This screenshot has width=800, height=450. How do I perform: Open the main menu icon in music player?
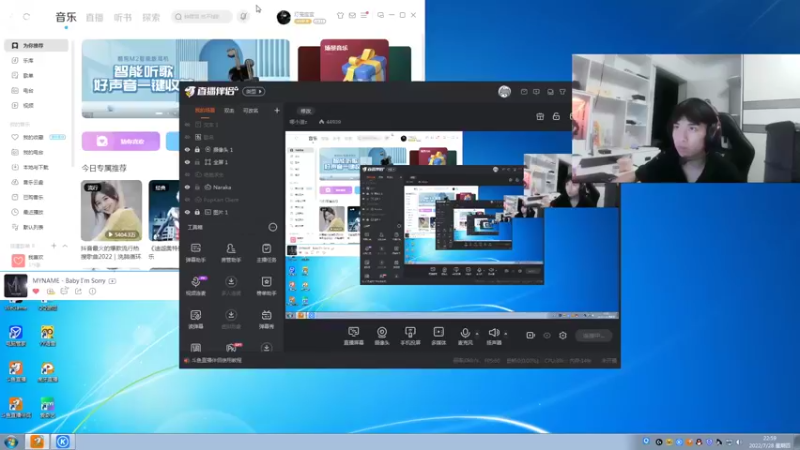[x=364, y=15]
